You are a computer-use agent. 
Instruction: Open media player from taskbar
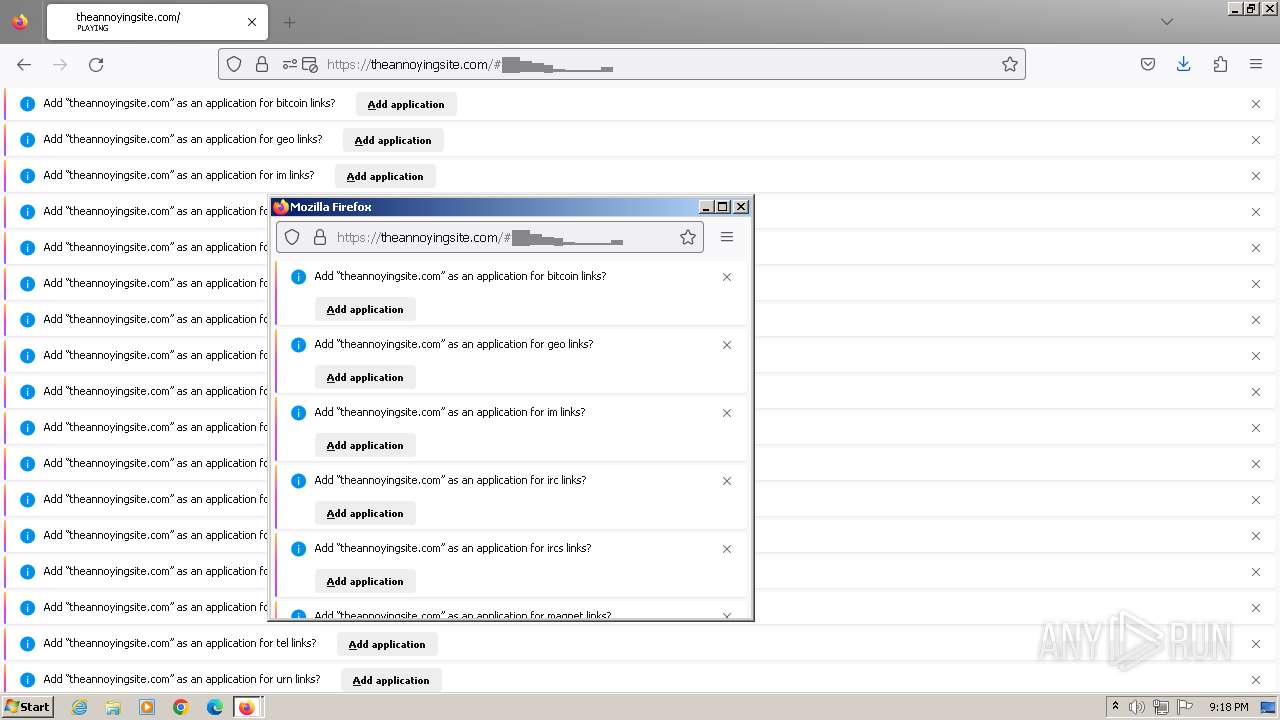pyautogui.click(x=147, y=707)
